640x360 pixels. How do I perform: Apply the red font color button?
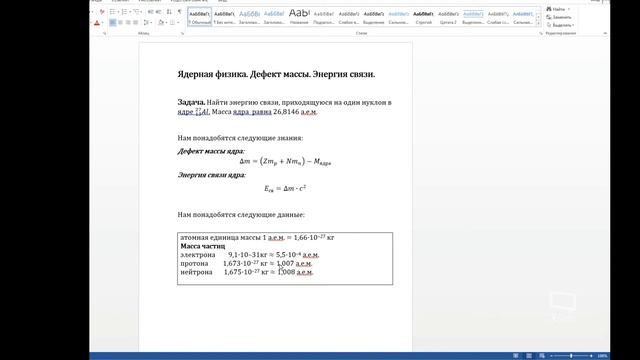click(97, 23)
